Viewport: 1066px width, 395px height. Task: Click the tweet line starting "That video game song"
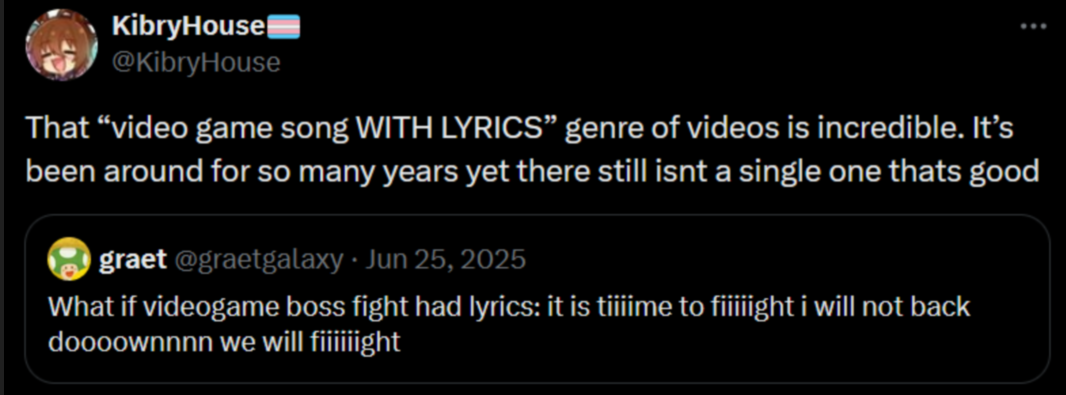pyautogui.click(x=520, y=128)
